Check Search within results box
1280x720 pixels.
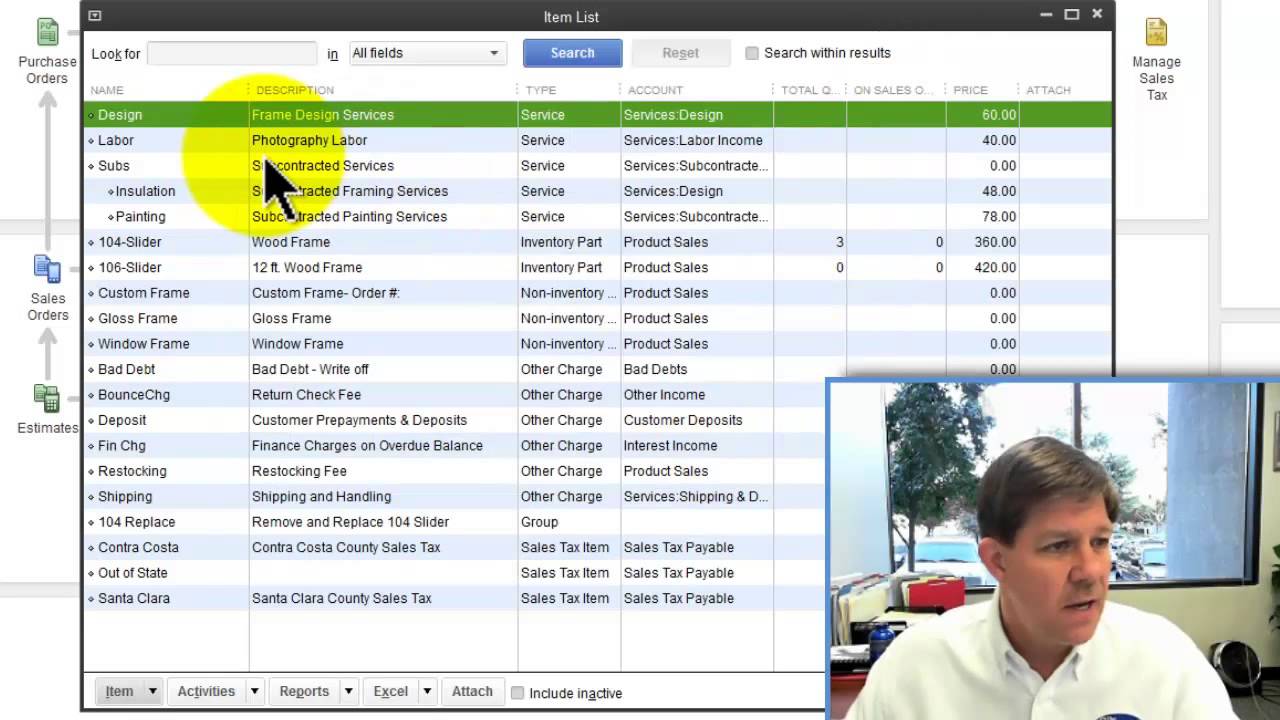[752, 53]
